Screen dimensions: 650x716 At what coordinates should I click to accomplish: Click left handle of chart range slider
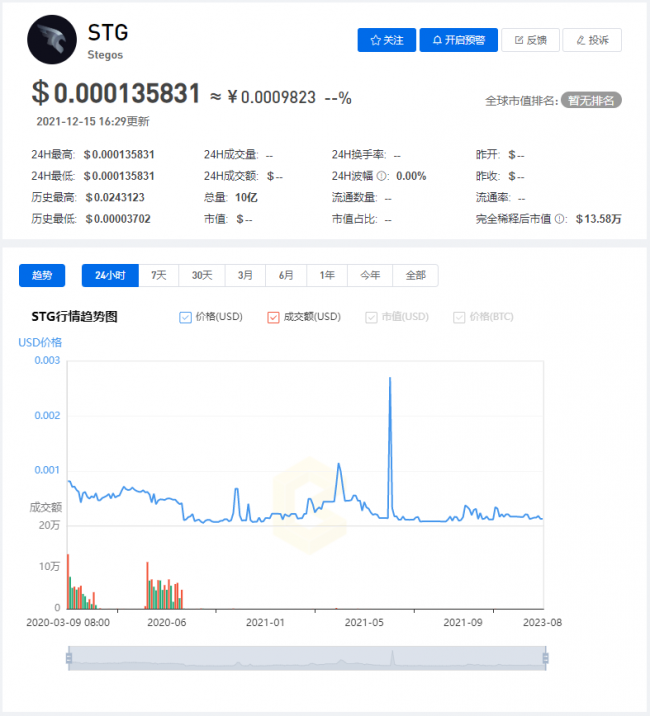(x=69, y=657)
